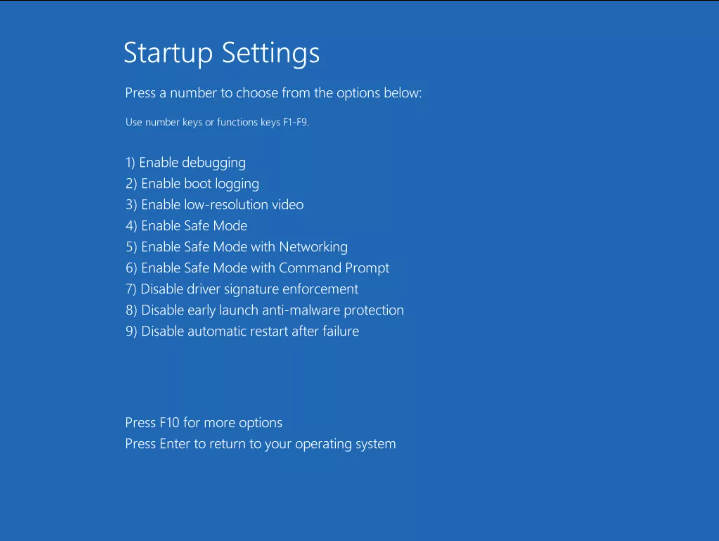This screenshot has height=541, width=719.
Task: Click the 'Press a number to choose' instruction
Action: pyautogui.click(x=273, y=93)
